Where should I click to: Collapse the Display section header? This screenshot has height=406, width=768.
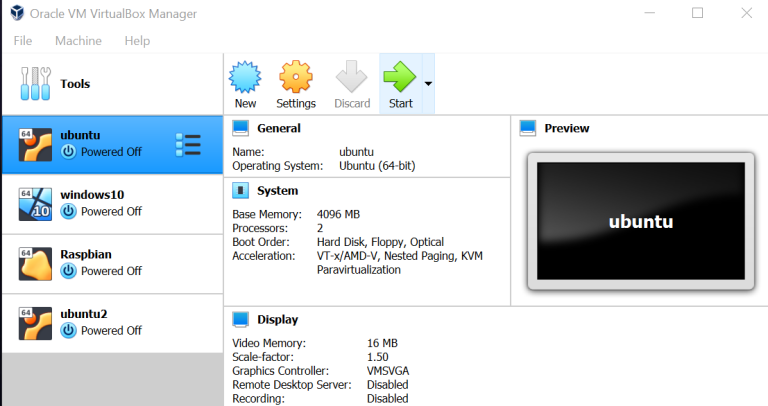point(277,319)
